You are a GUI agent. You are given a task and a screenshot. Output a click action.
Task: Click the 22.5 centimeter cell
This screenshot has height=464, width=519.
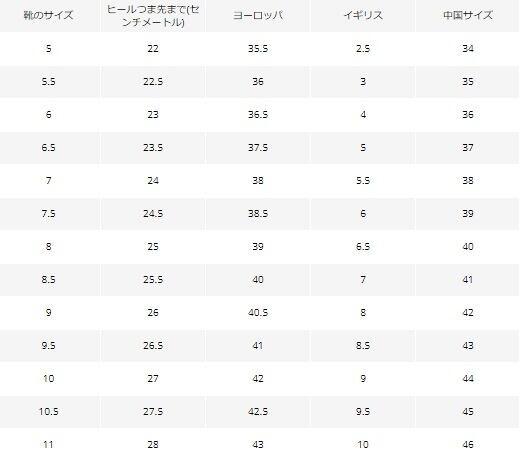coord(153,82)
